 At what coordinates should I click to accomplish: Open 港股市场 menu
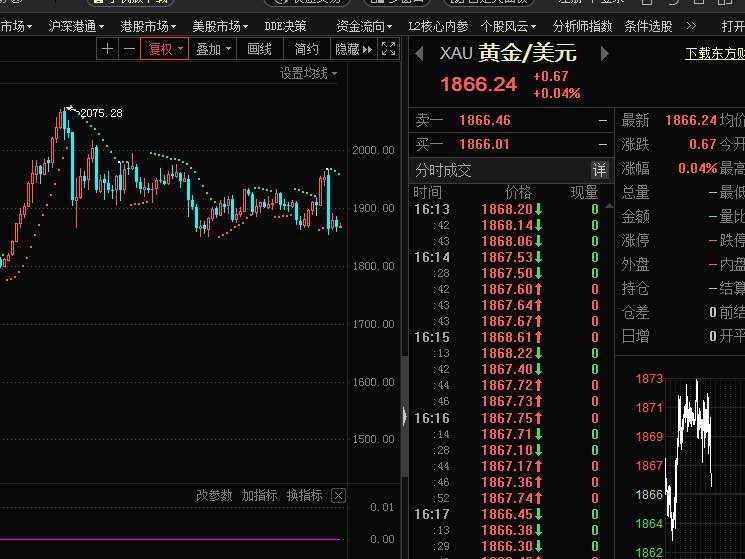[x=148, y=26]
